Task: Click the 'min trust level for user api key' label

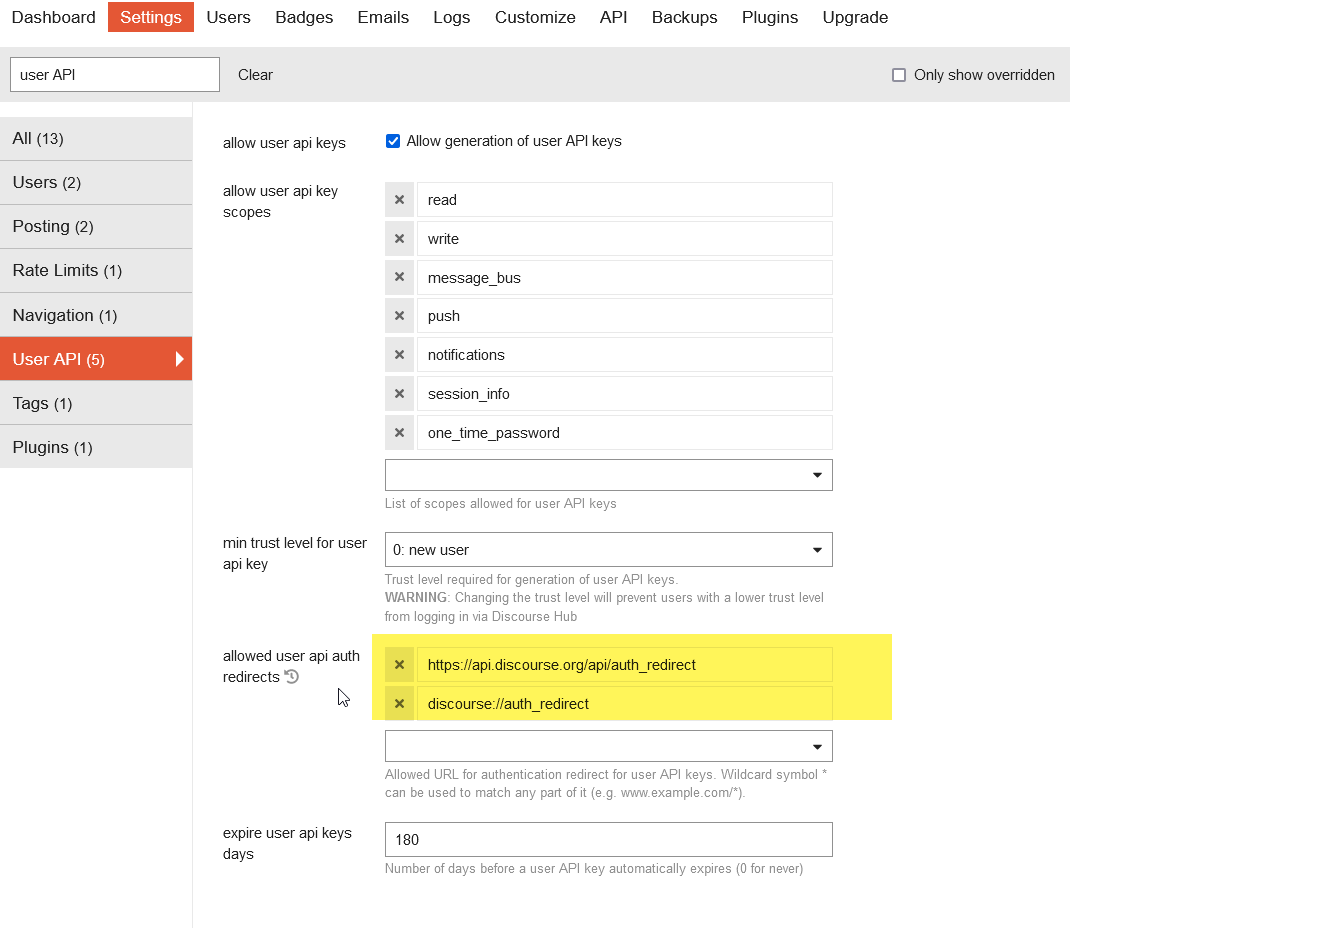Action: coord(295,553)
